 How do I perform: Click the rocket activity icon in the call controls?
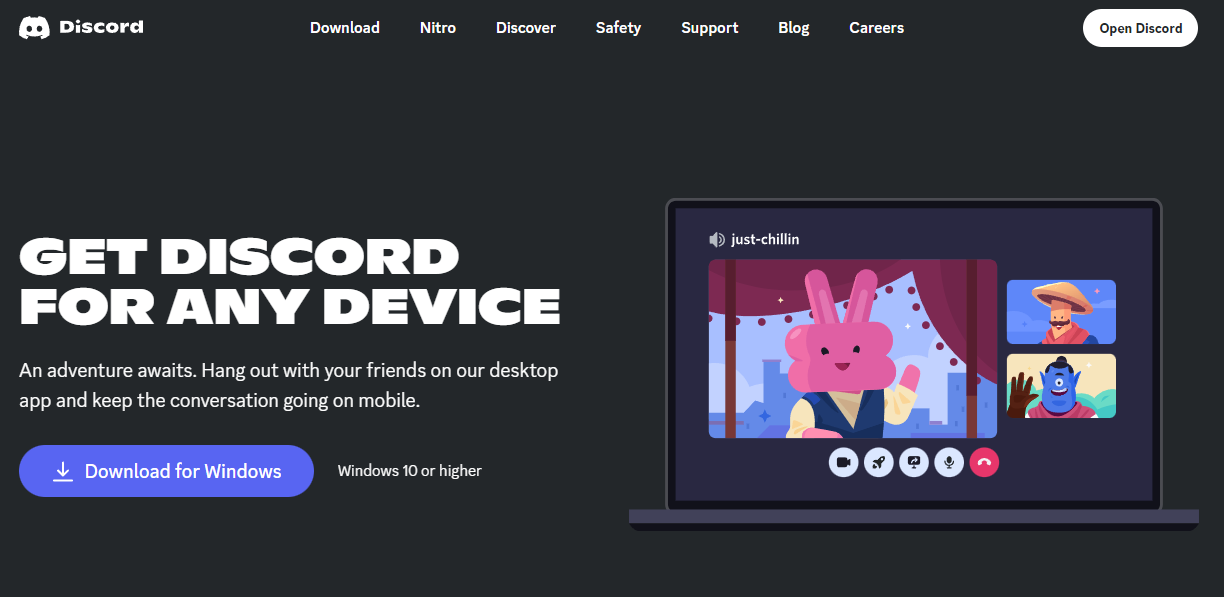878,462
